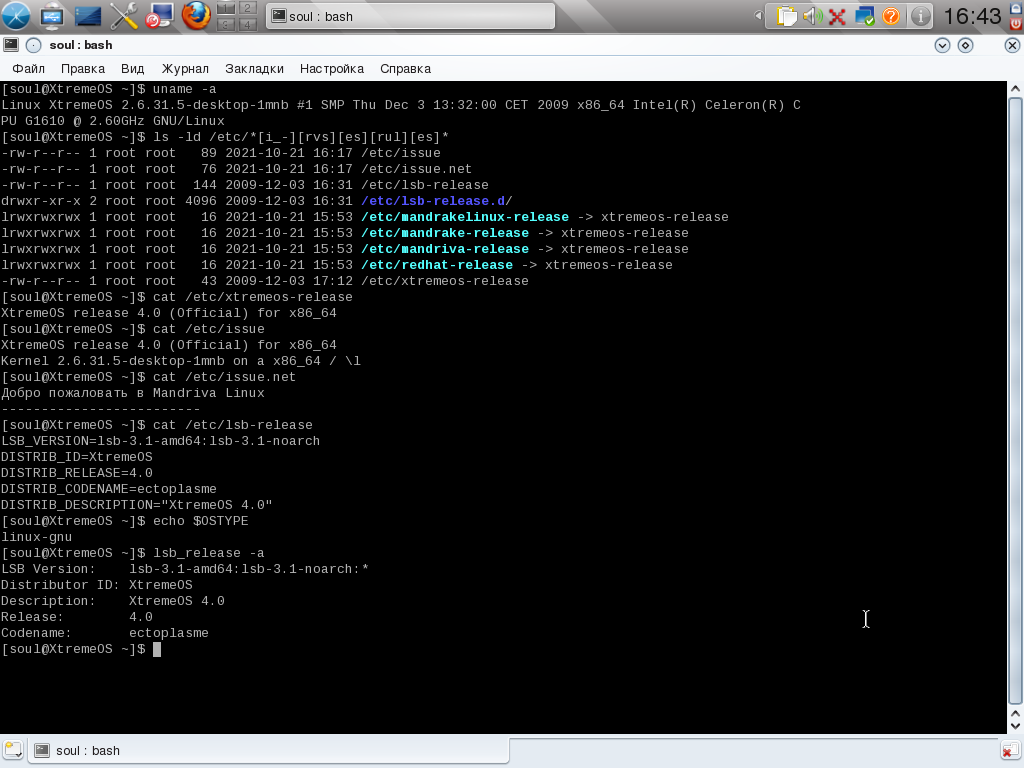Image resolution: width=1024 pixels, height=768 pixels.
Task: Click the 16:43 digital clock
Action: click(x=972, y=16)
